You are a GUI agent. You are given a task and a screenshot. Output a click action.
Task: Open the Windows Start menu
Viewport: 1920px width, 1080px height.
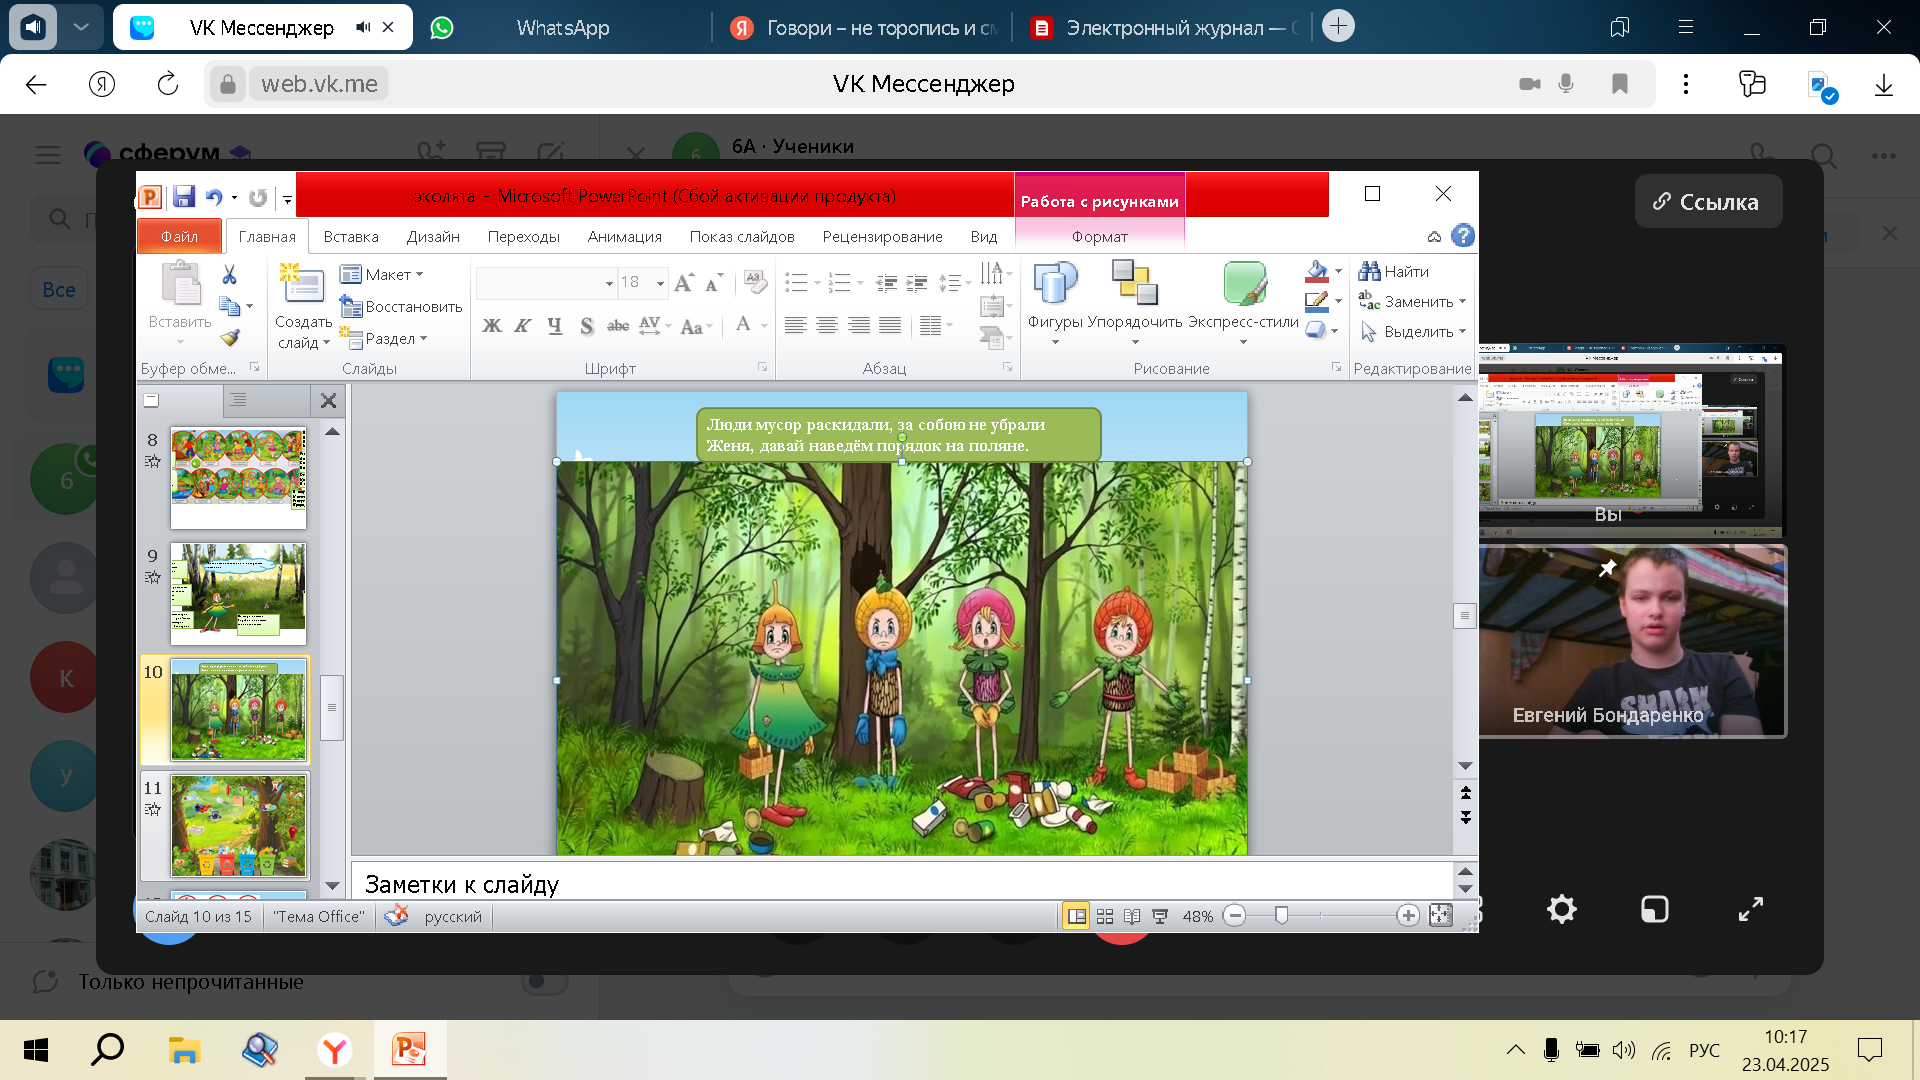pyautogui.click(x=36, y=1050)
